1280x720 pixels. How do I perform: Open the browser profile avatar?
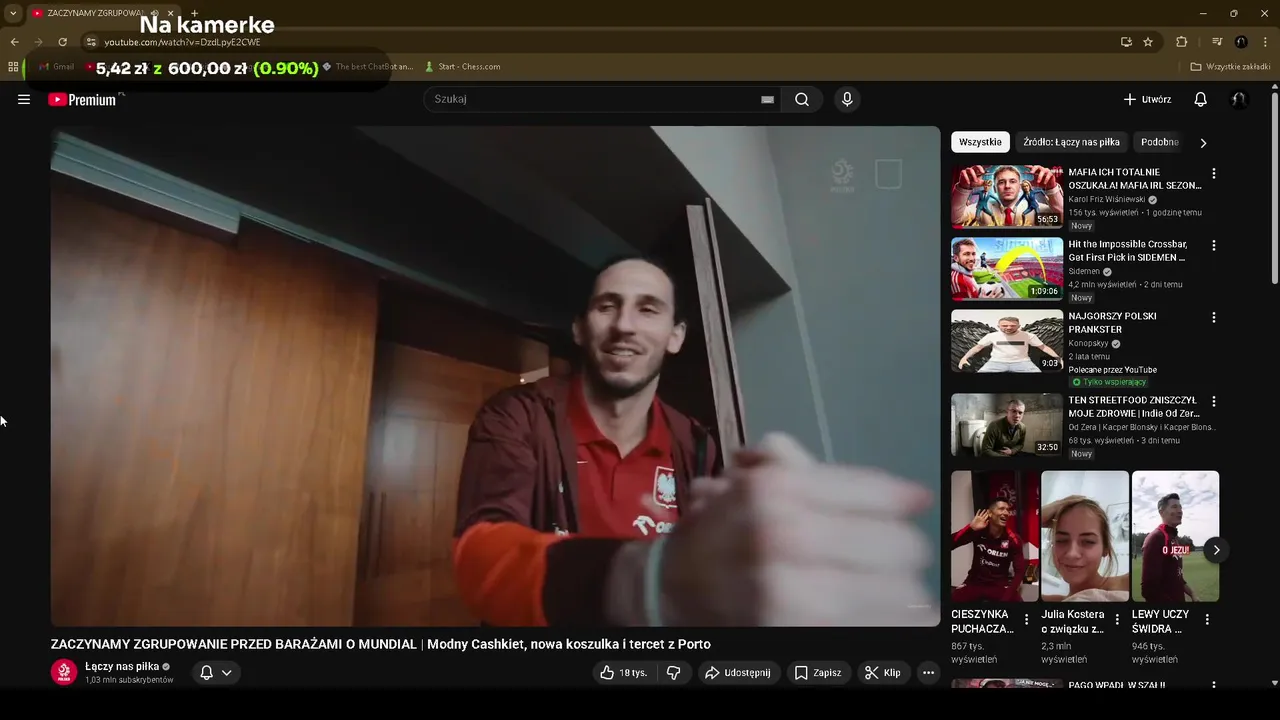point(1241,42)
